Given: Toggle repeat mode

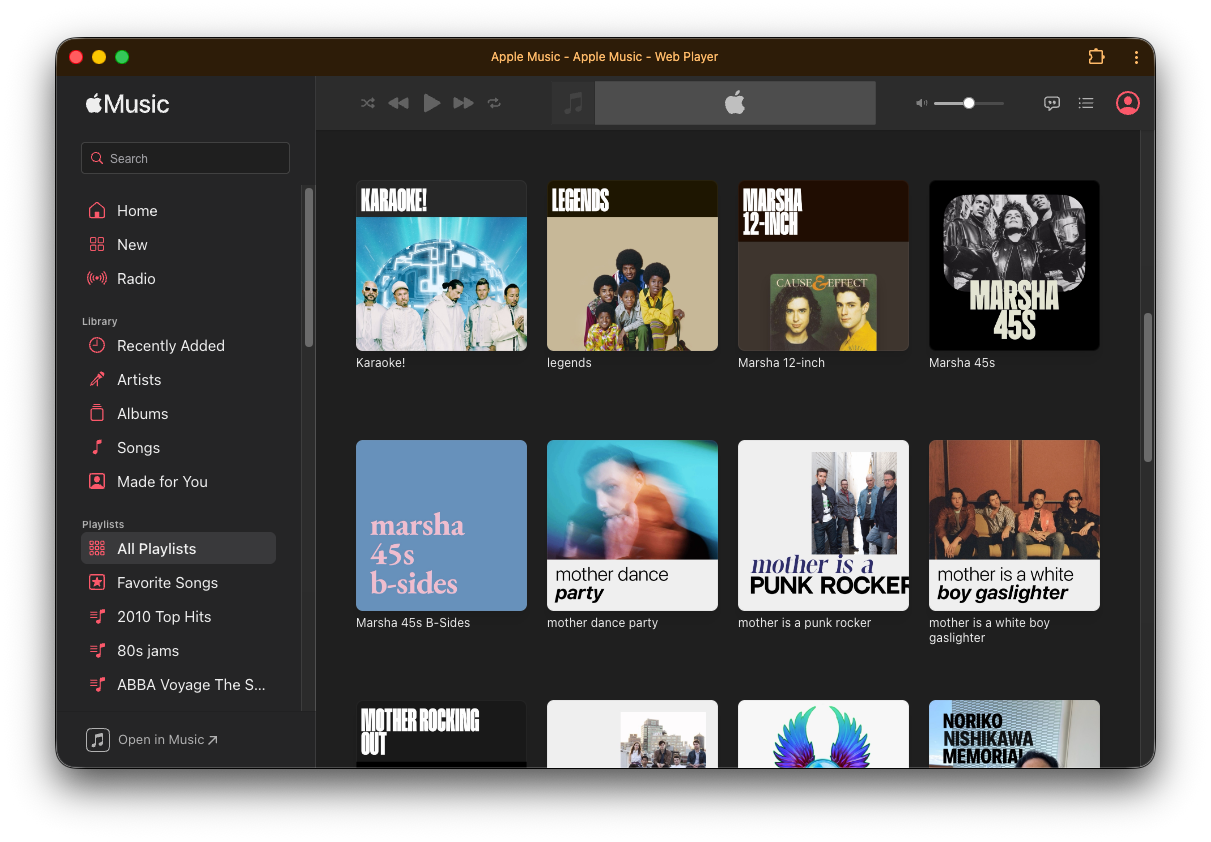Looking at the screenshot, I should (494, 103).
